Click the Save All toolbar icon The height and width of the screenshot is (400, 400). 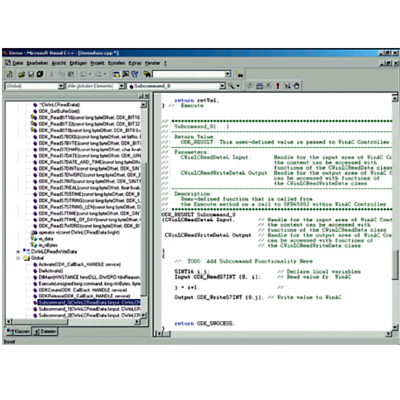[40, 74]
